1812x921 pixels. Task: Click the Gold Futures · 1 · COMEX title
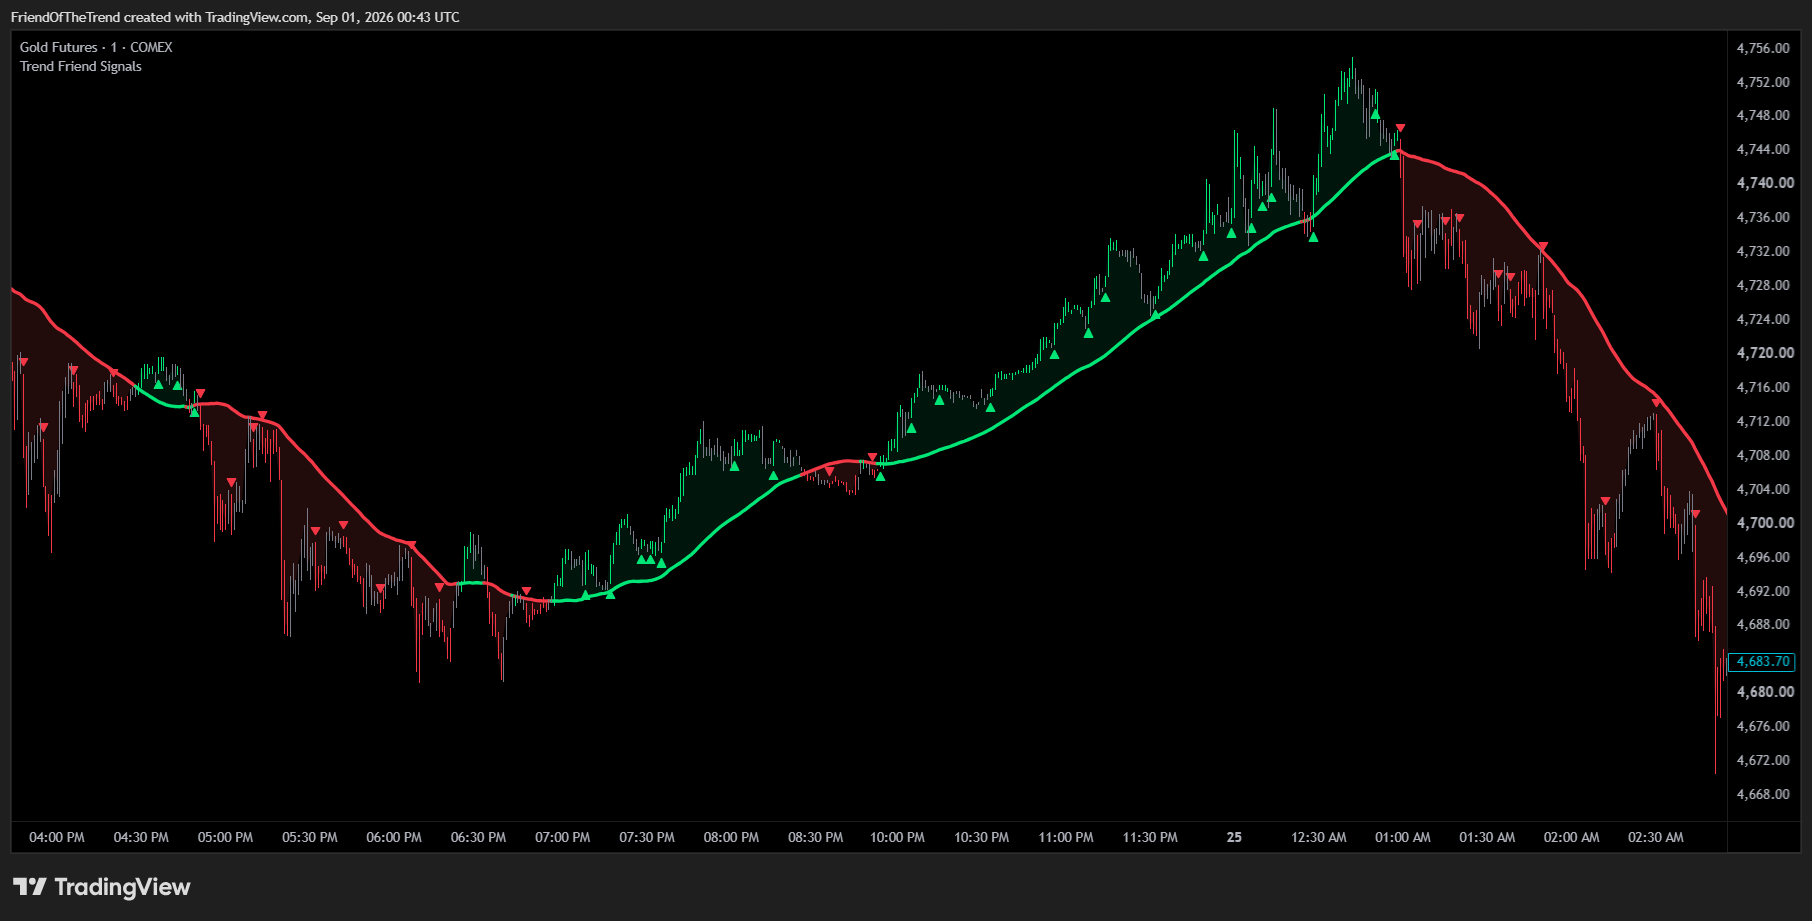click(x=96, y=47)
